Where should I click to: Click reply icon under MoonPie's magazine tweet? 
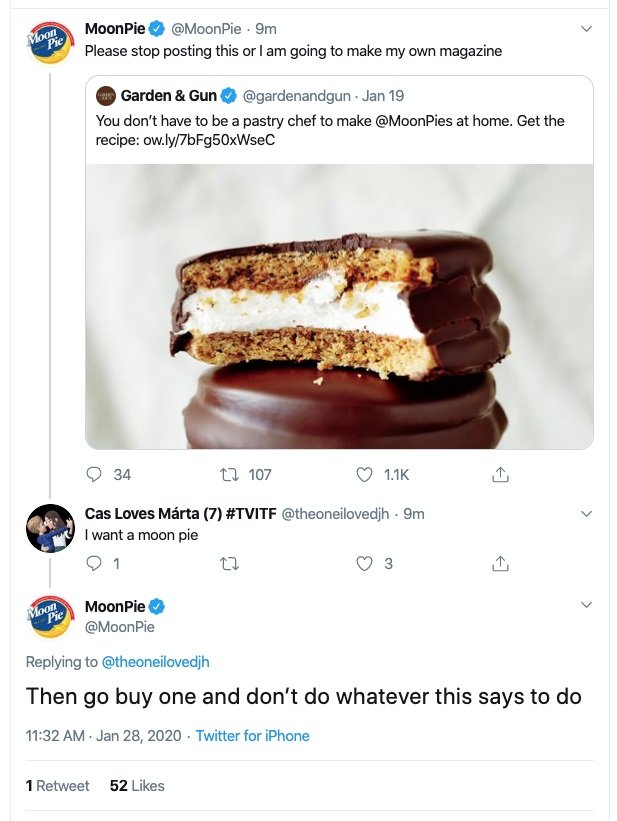tap(94, 474)
